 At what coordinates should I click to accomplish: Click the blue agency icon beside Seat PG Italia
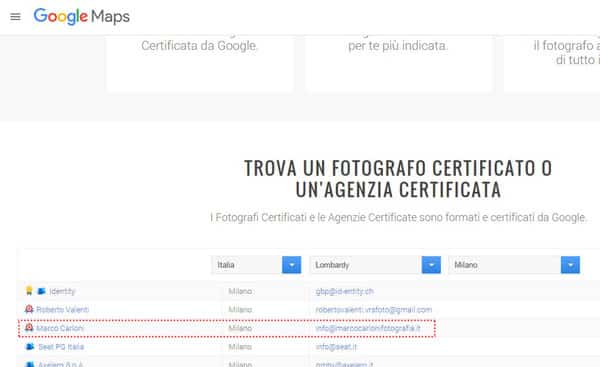pyautogui.click(x=30, y=346)
